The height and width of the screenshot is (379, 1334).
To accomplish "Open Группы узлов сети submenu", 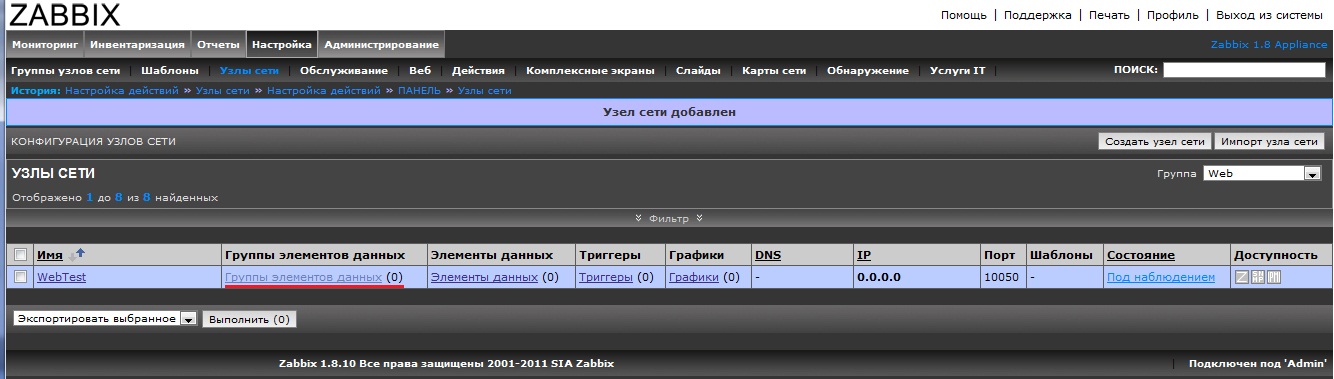I will pyautogui.click(x=66, y=71).
